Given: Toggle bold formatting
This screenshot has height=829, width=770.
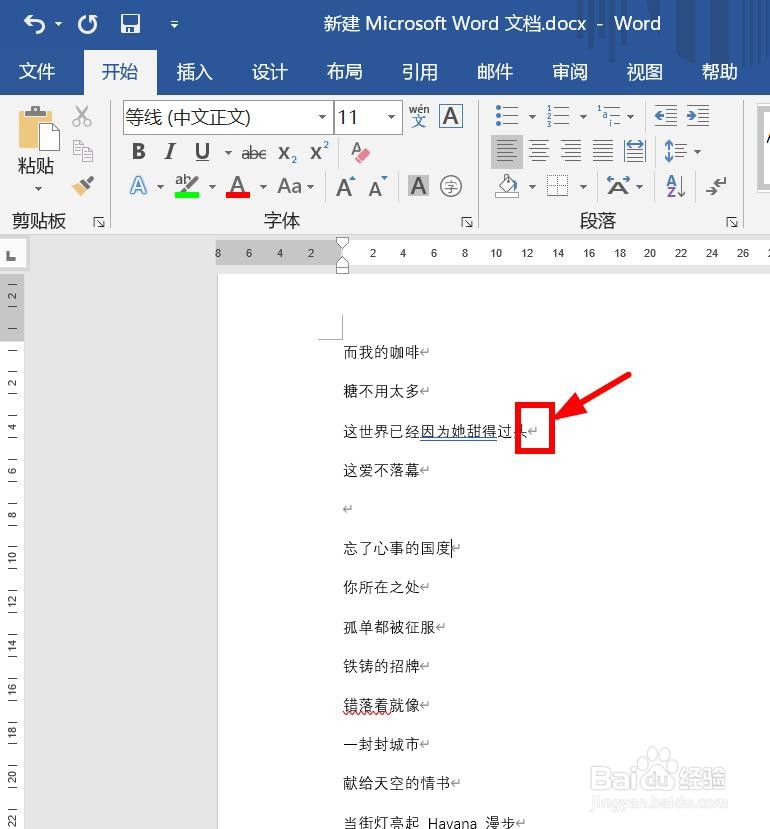Looking at the screenshot, I should coord(139,152).
